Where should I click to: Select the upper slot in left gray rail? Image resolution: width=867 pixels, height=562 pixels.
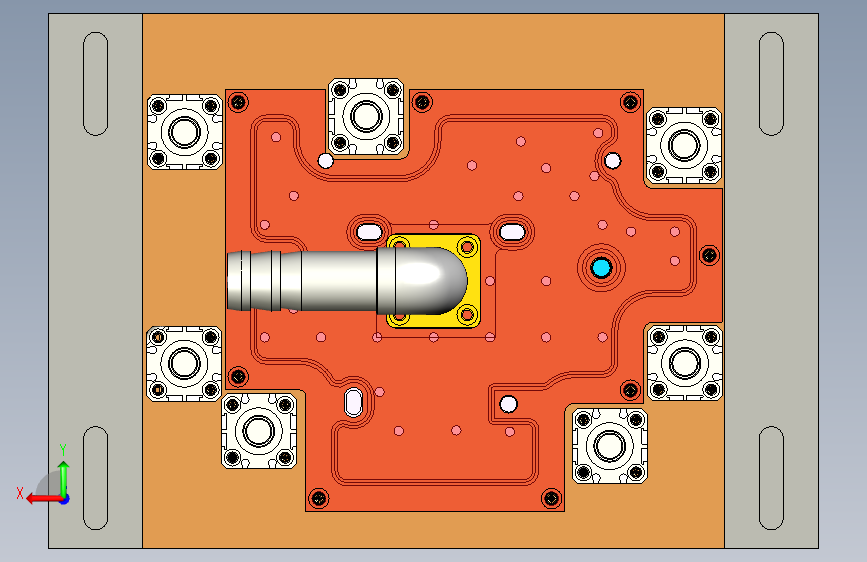pyautogui.click(x=96, y=84)
